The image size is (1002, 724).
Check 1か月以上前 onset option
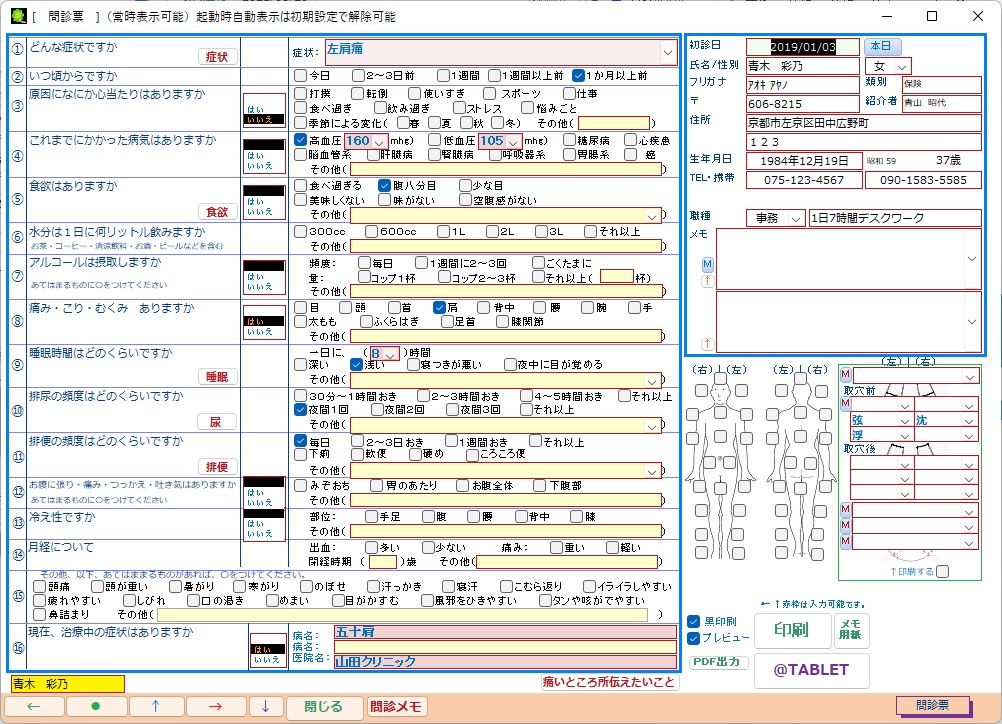[578, 75]
